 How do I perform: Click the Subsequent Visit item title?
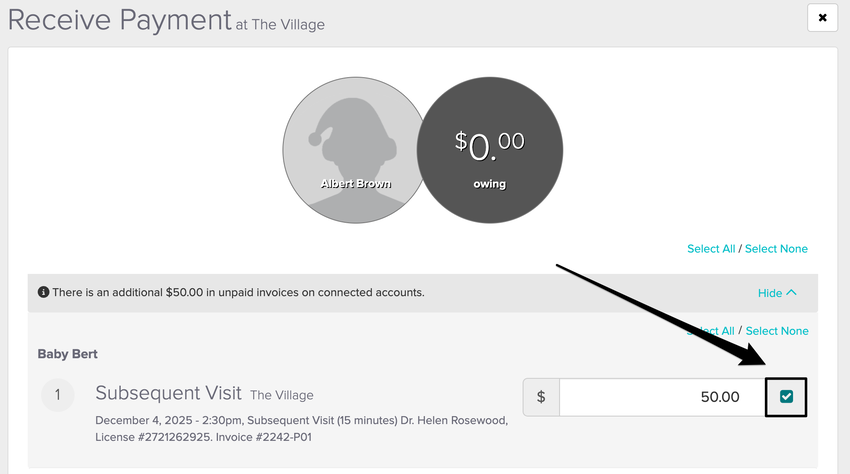[x=167, y=394]
